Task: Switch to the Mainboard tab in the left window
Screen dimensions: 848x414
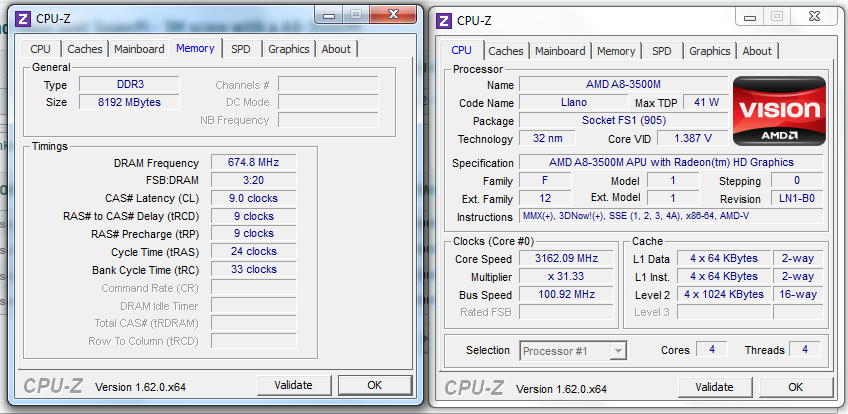Action: tap(139, 49)
